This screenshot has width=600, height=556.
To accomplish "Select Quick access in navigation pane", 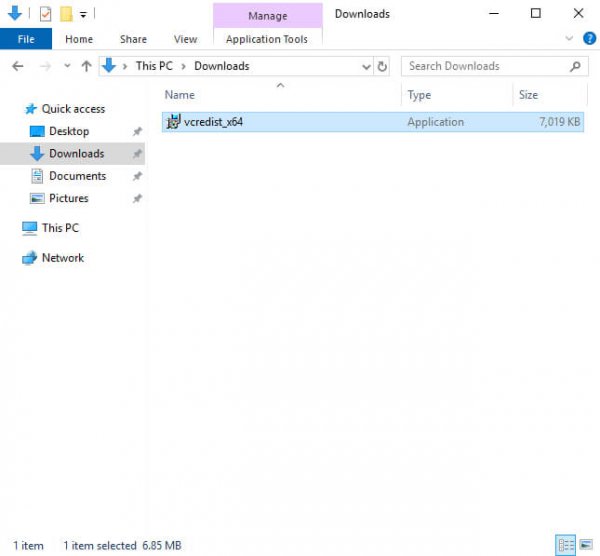I will point(73,109).
